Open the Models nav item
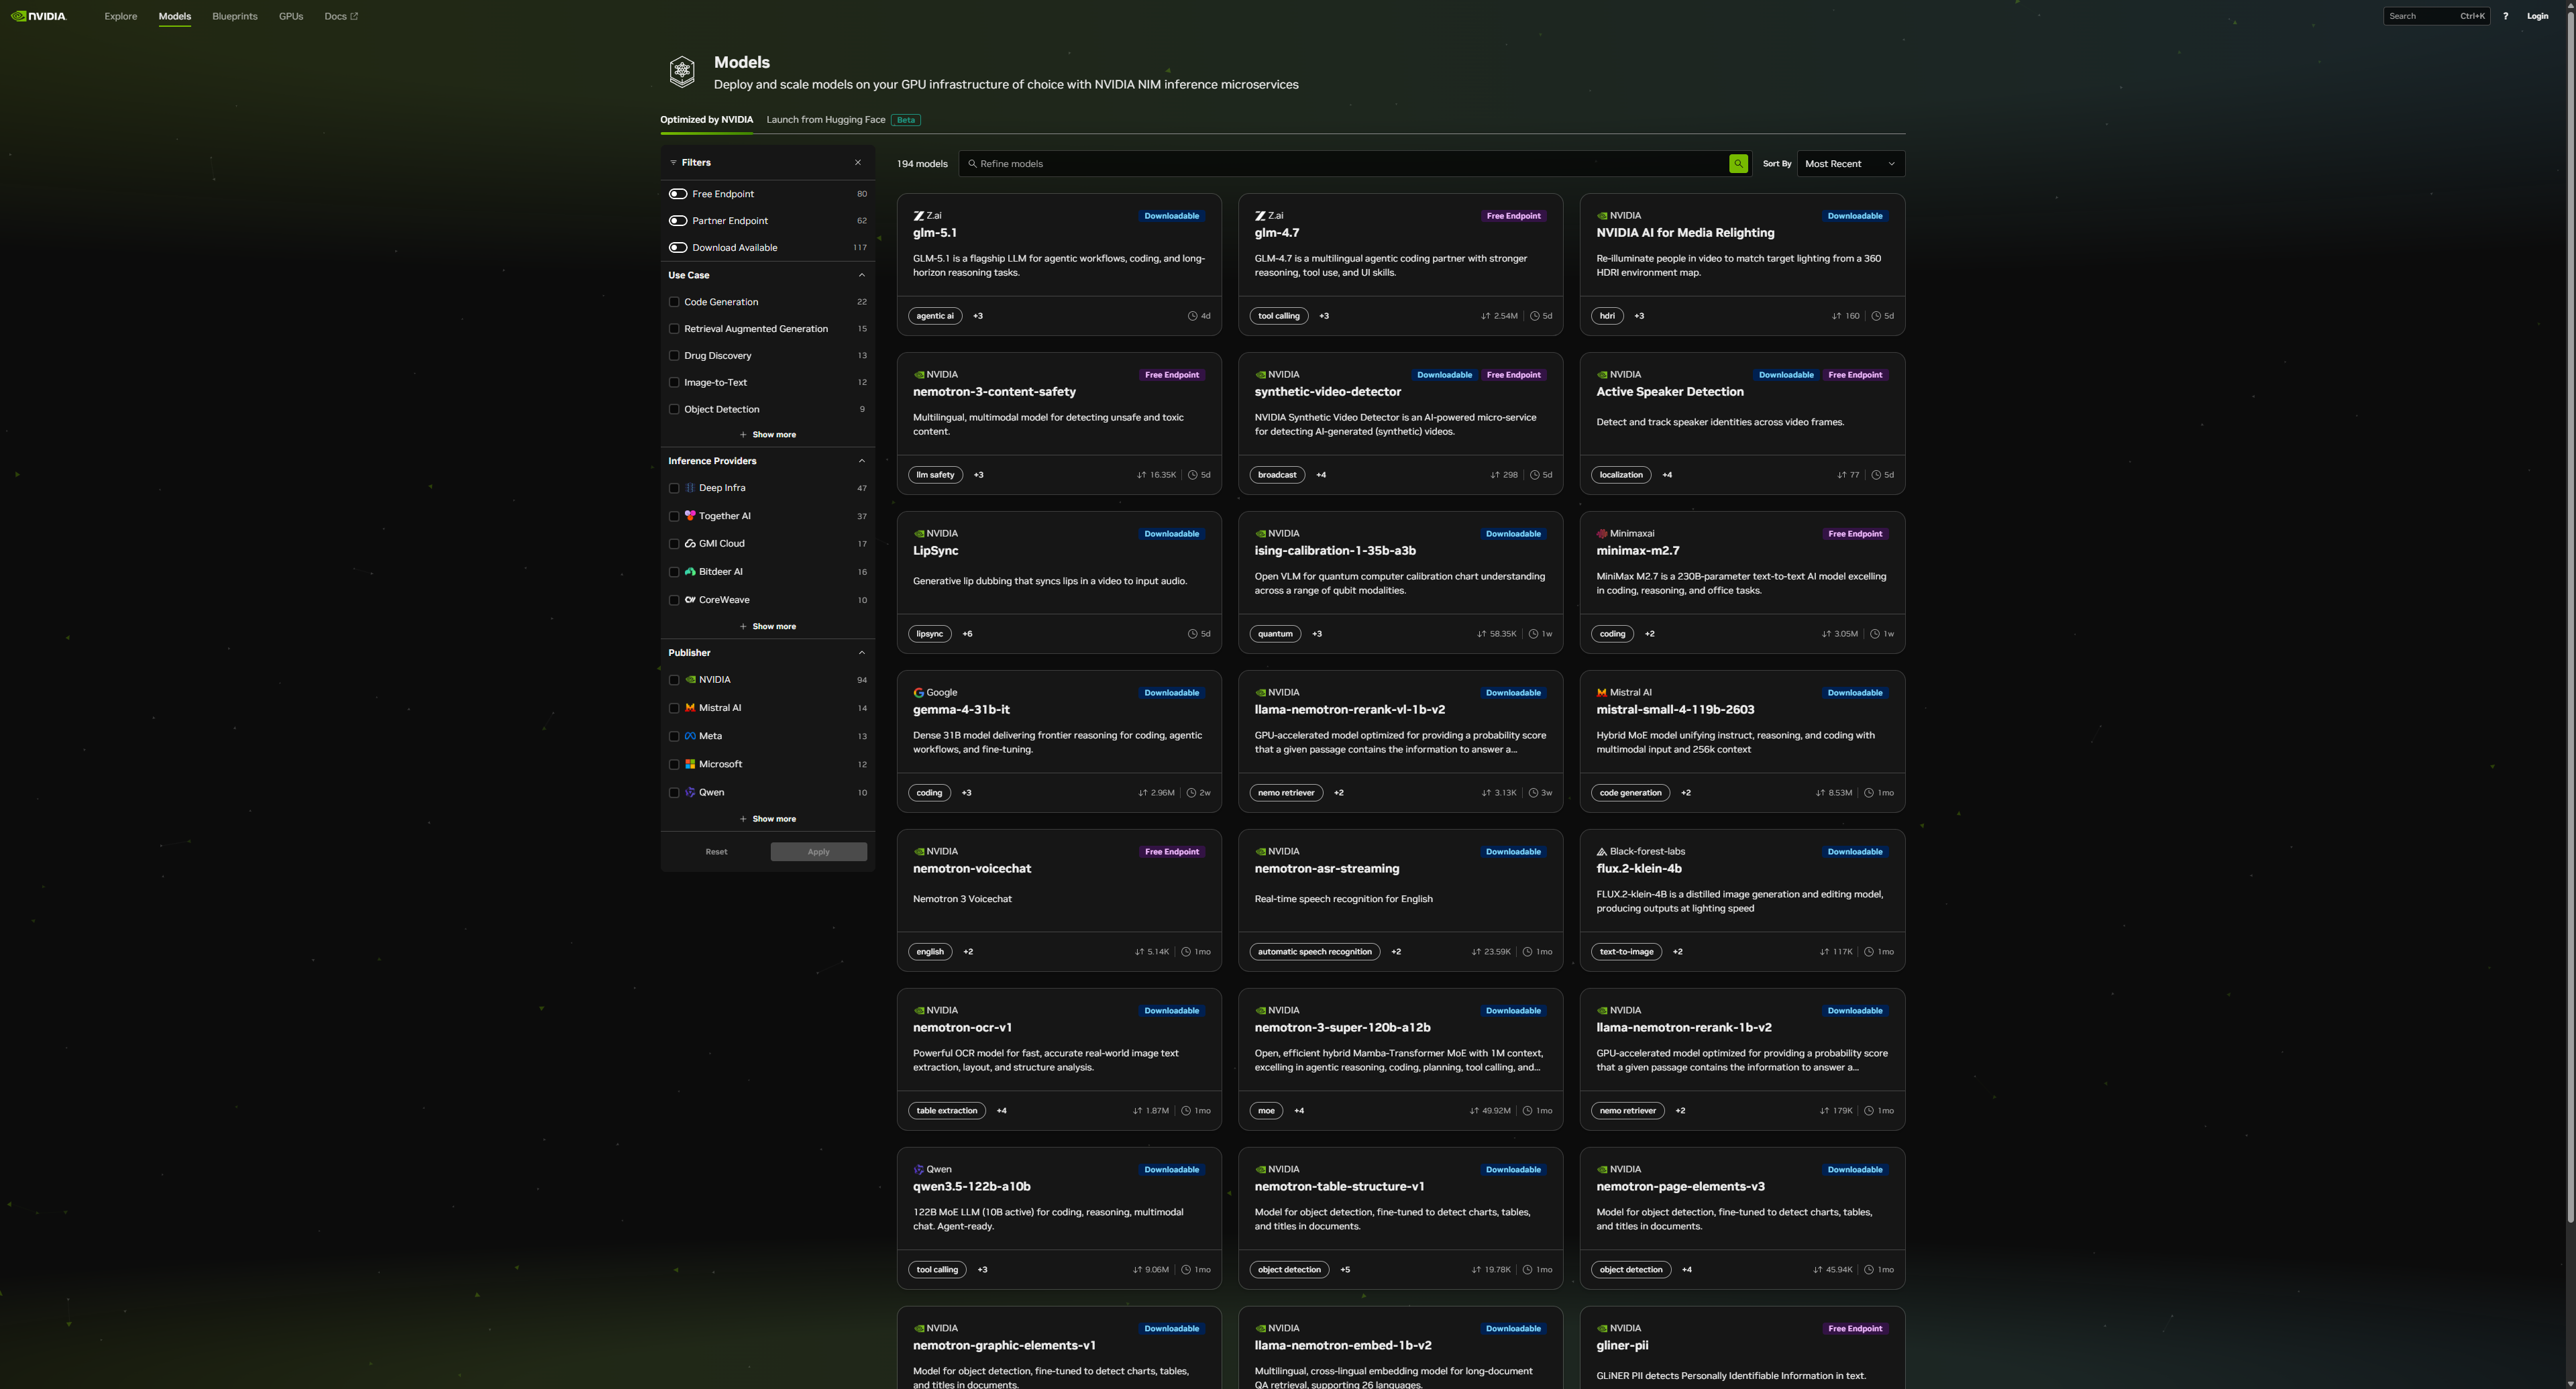2576x1389 pixels. tap(175, 16)
